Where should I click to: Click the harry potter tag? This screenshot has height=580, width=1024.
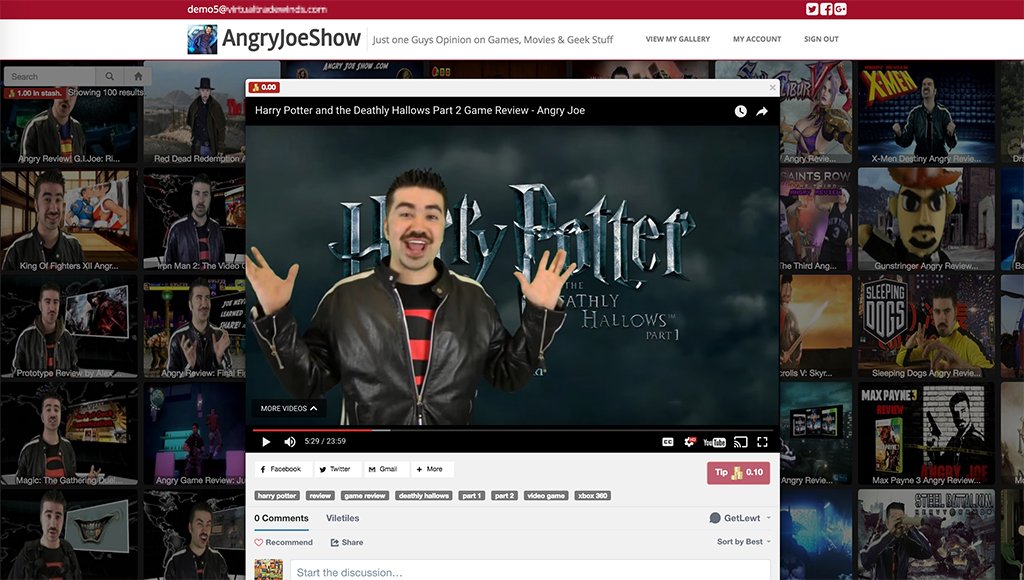coord(277,496)
